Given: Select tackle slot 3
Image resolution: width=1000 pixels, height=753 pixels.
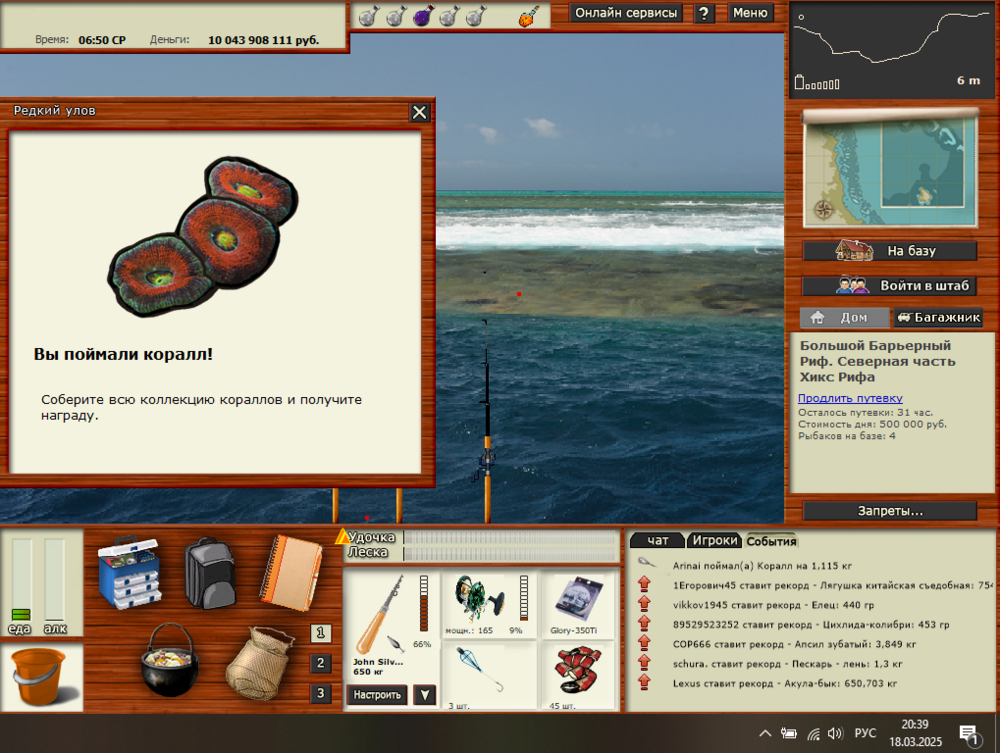Looking at the screenshot, I should coord(320,693).
